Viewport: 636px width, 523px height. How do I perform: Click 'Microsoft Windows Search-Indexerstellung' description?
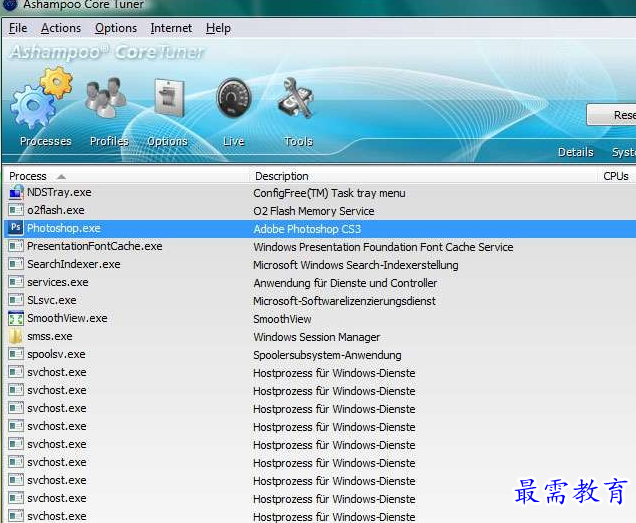coord(356,265)
